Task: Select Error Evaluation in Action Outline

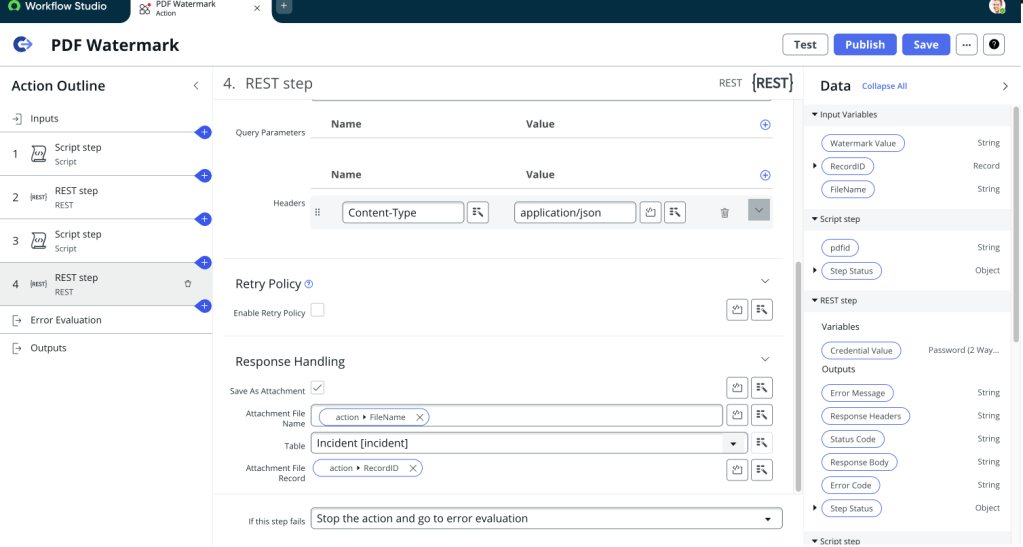Action: point(66,320)
